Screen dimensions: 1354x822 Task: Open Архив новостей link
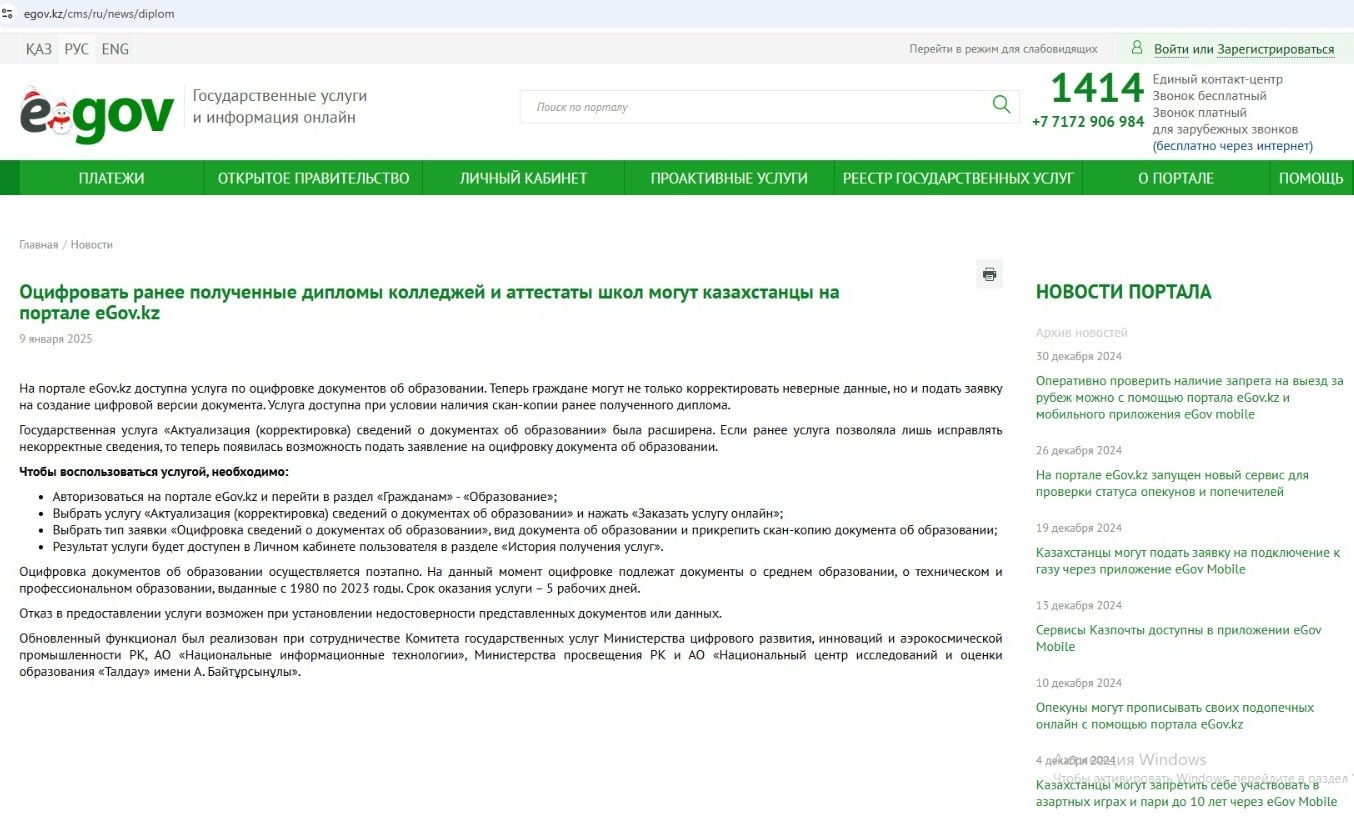point(1081,332)
